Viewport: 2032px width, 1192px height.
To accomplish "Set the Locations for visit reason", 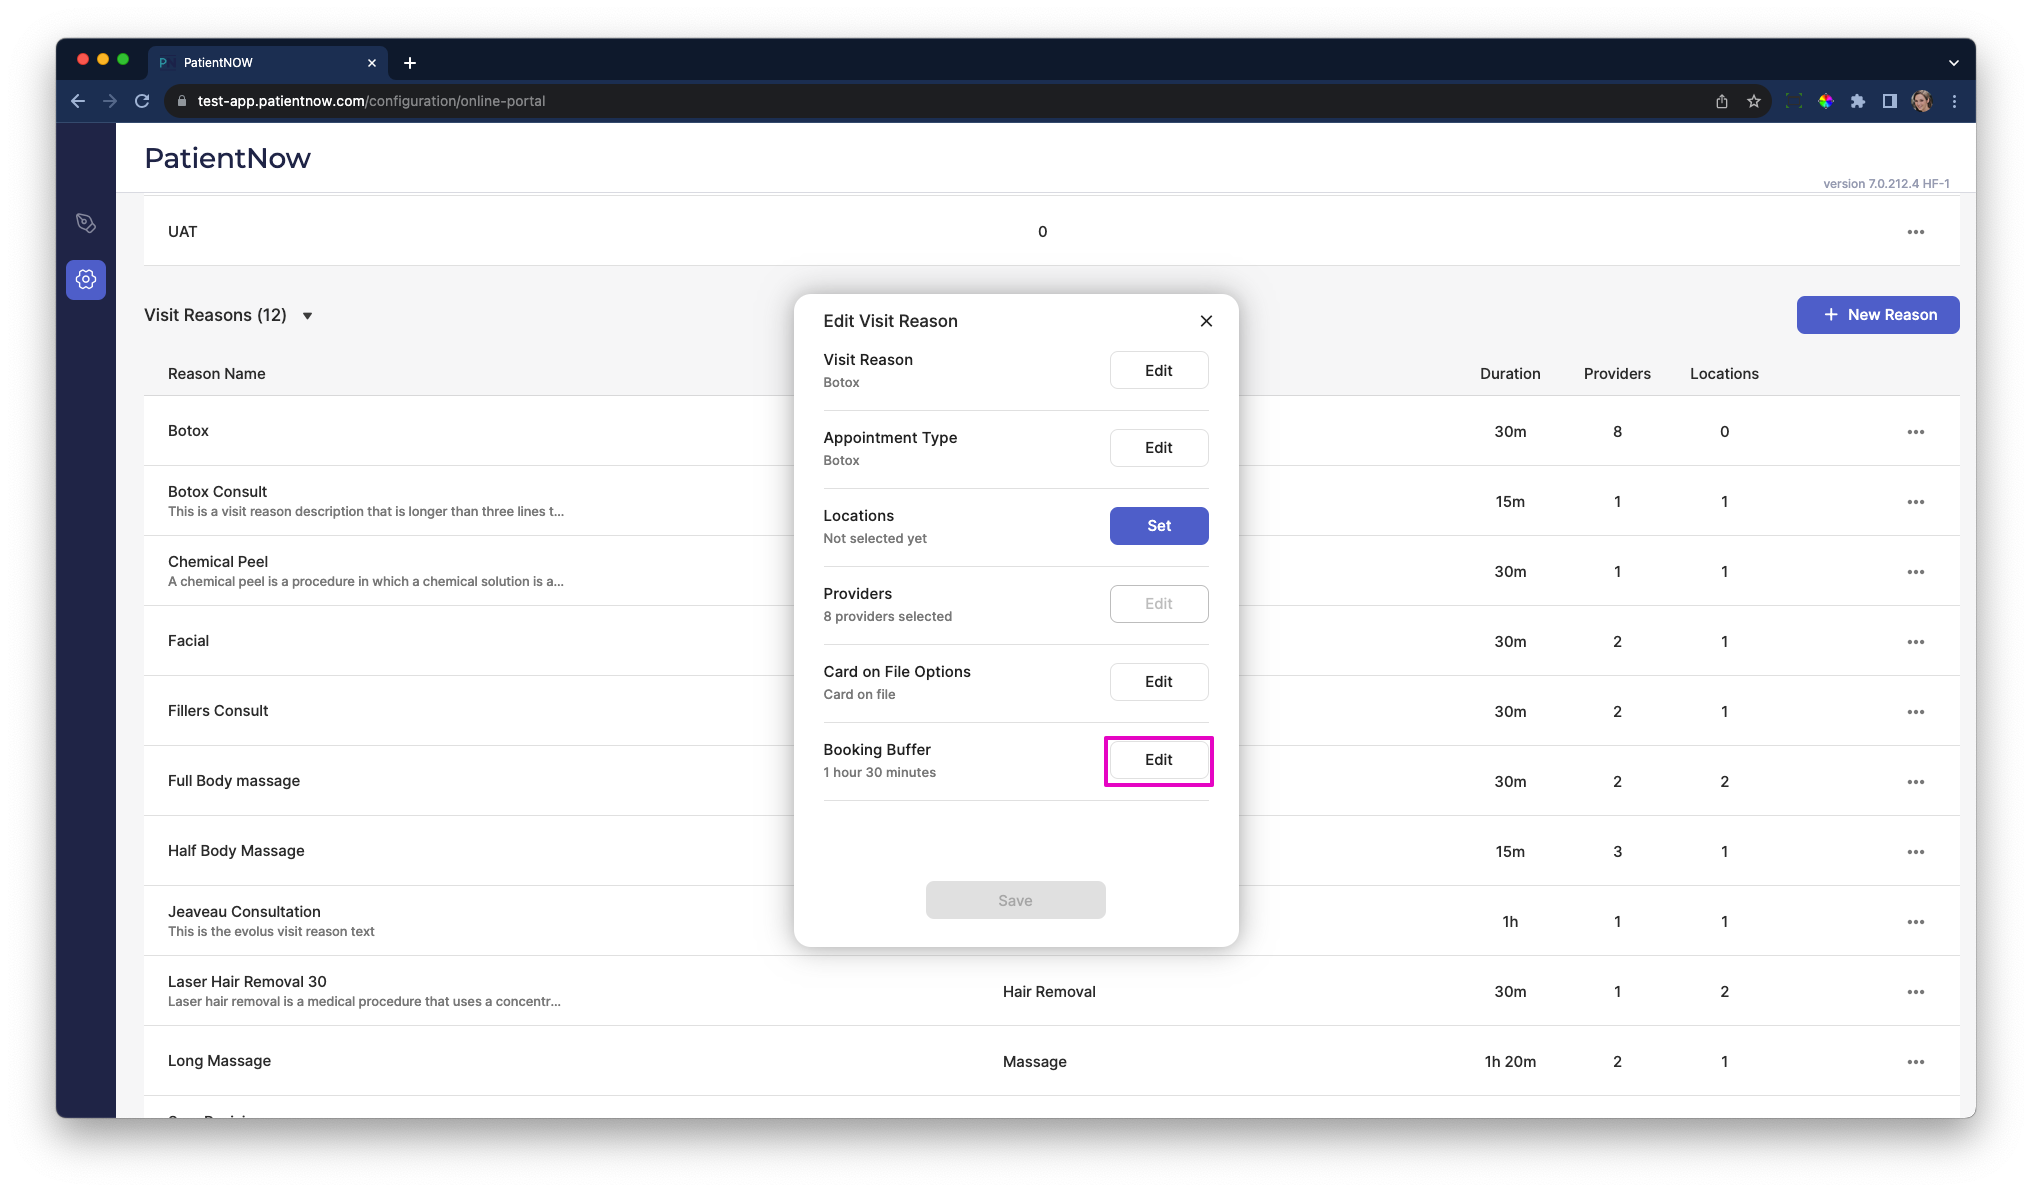I will click(x=1158, y=526).
